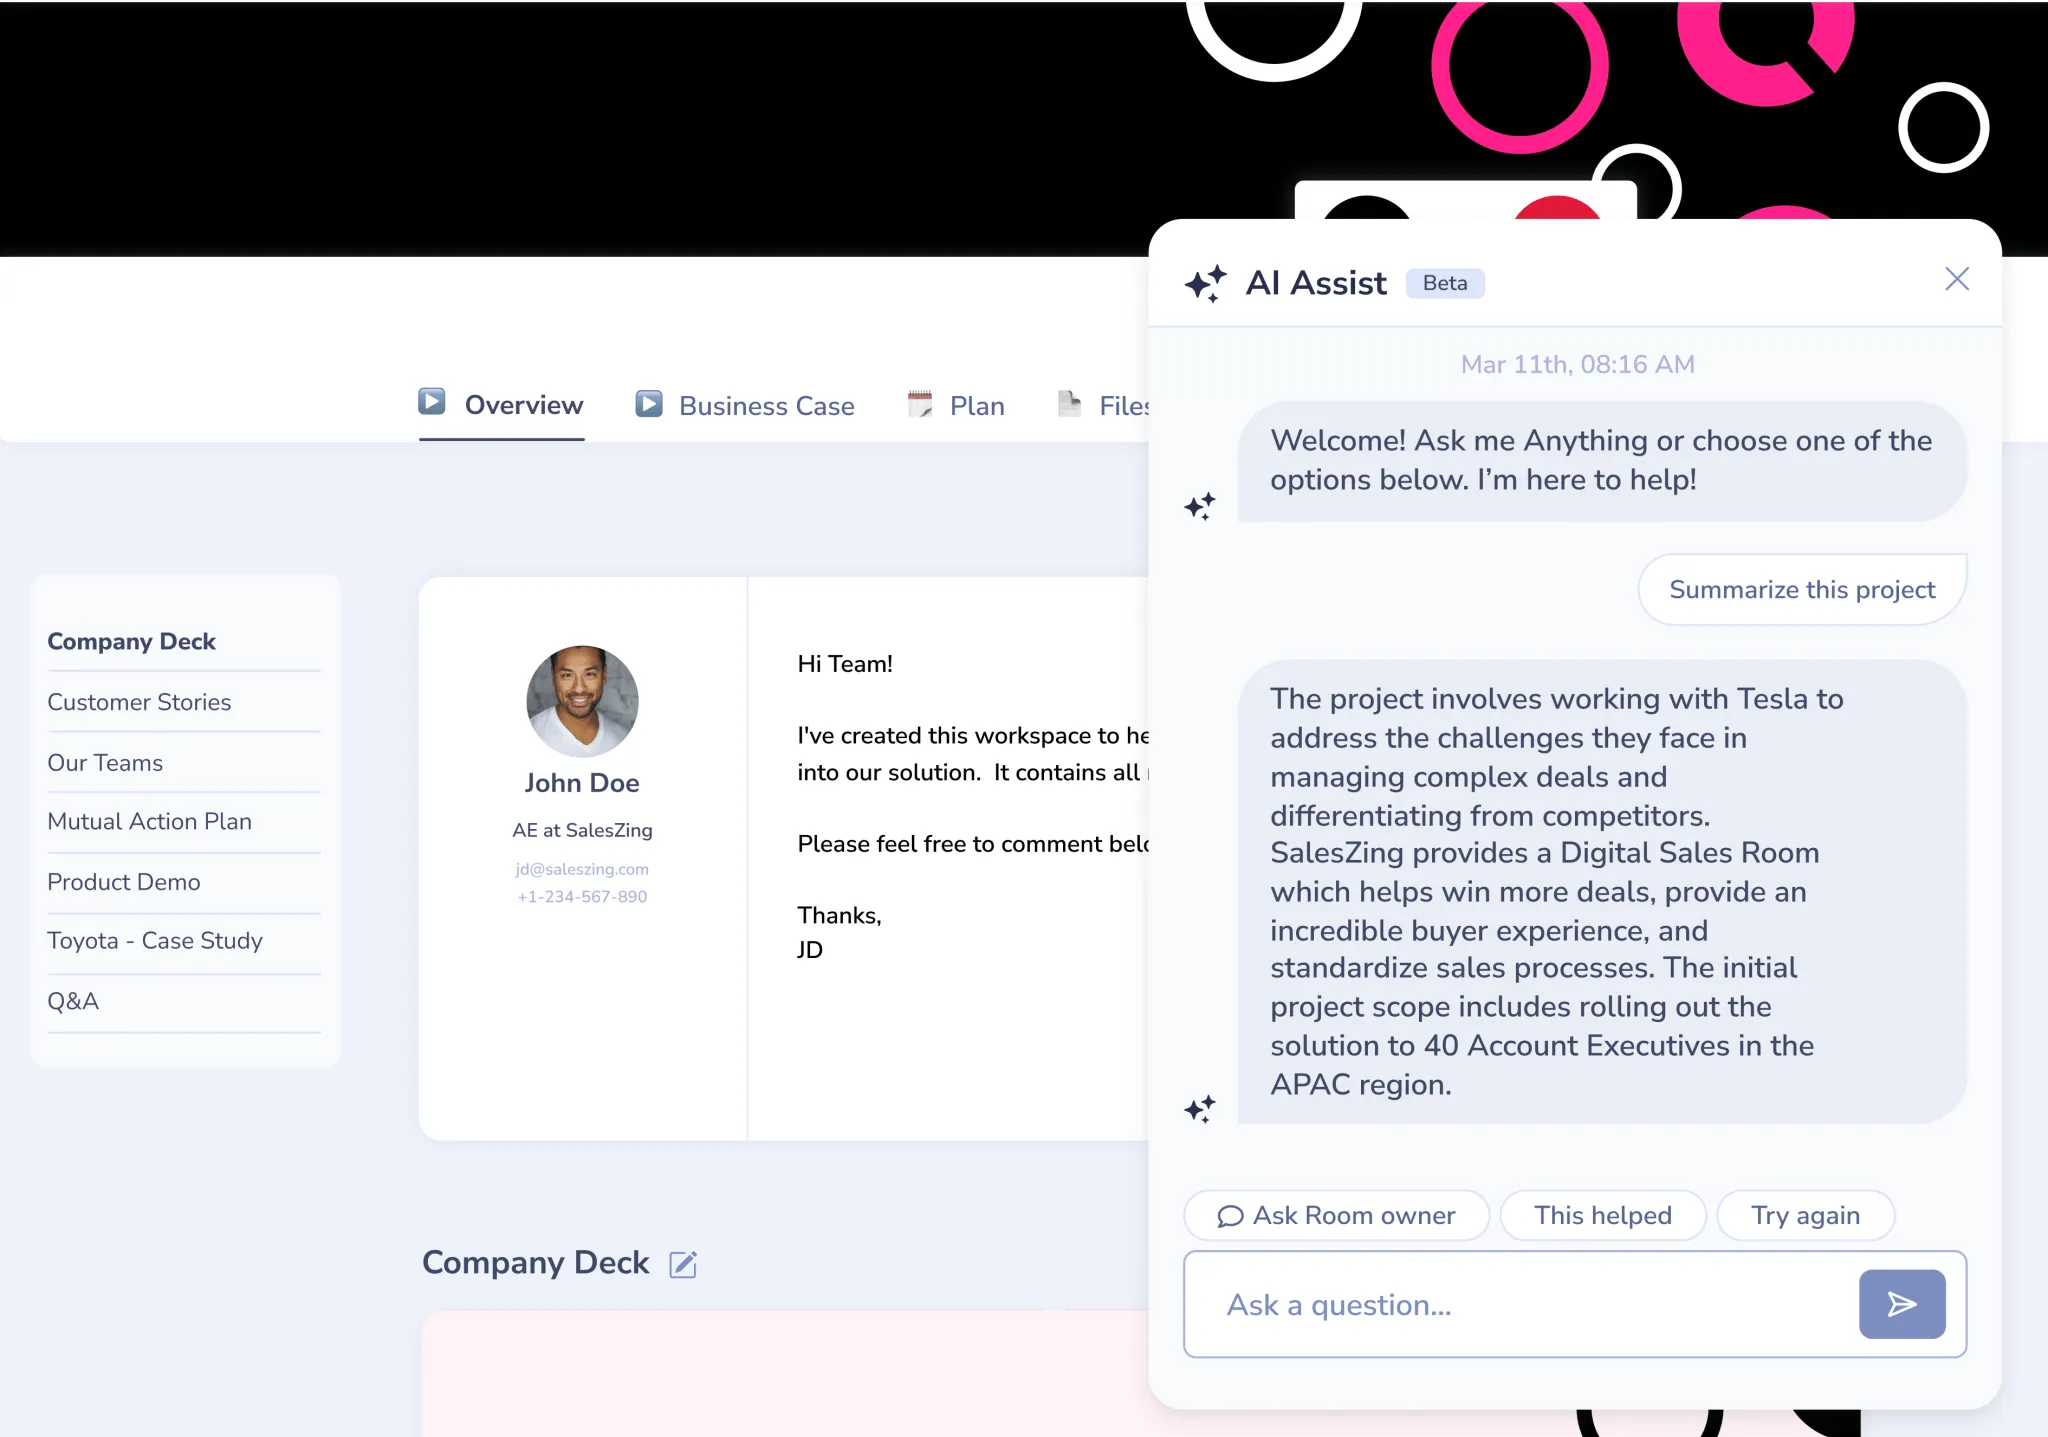Open Customer Stories in sidebar
The image size is (2048, 1437).
pyautogui.click(x=139, y=702)
